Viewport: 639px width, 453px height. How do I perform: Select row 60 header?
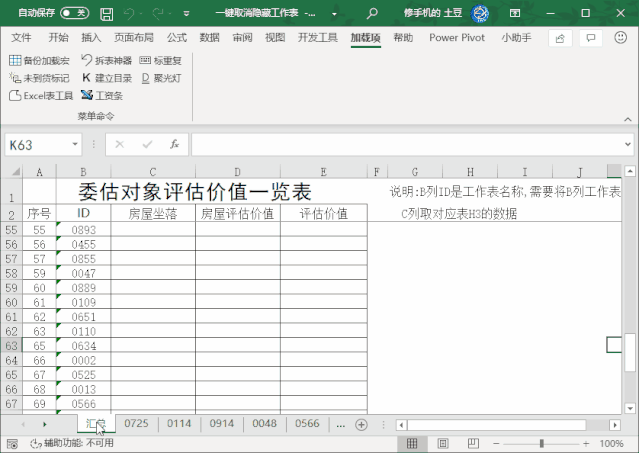click(11, 302)
